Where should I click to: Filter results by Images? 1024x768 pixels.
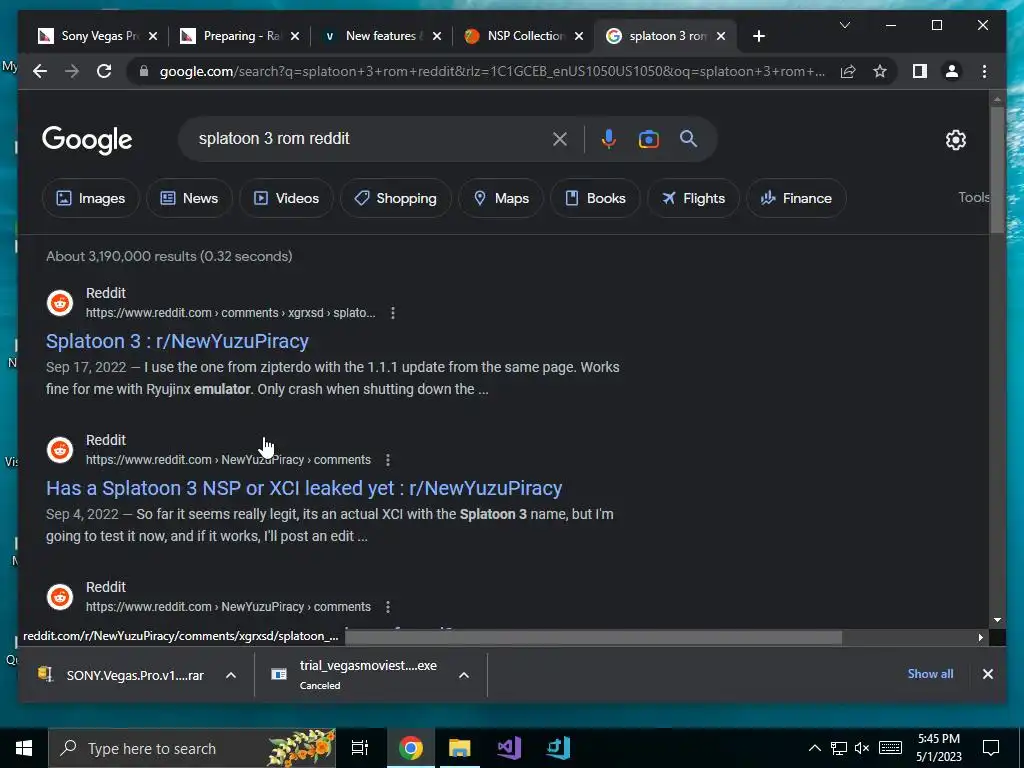90,198
